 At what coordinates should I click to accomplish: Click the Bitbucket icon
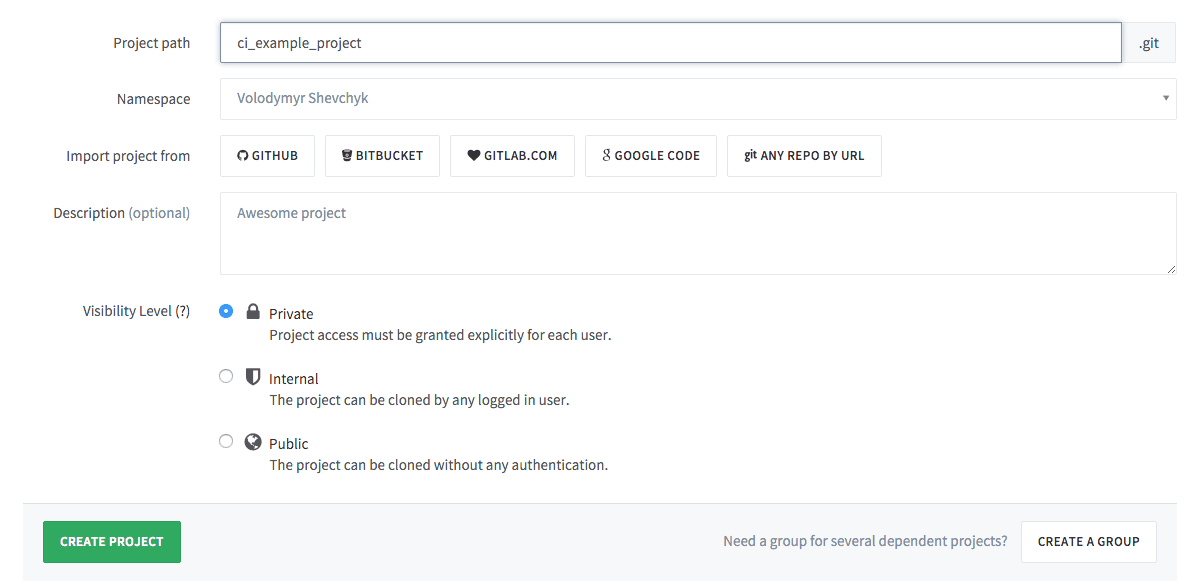[344, 155]
